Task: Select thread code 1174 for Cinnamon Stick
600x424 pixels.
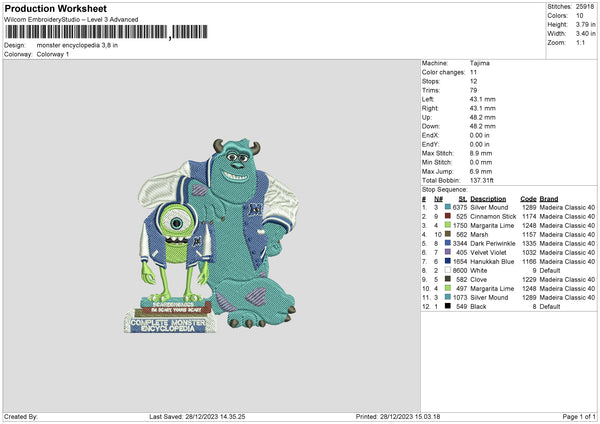Action: point(529,217)
